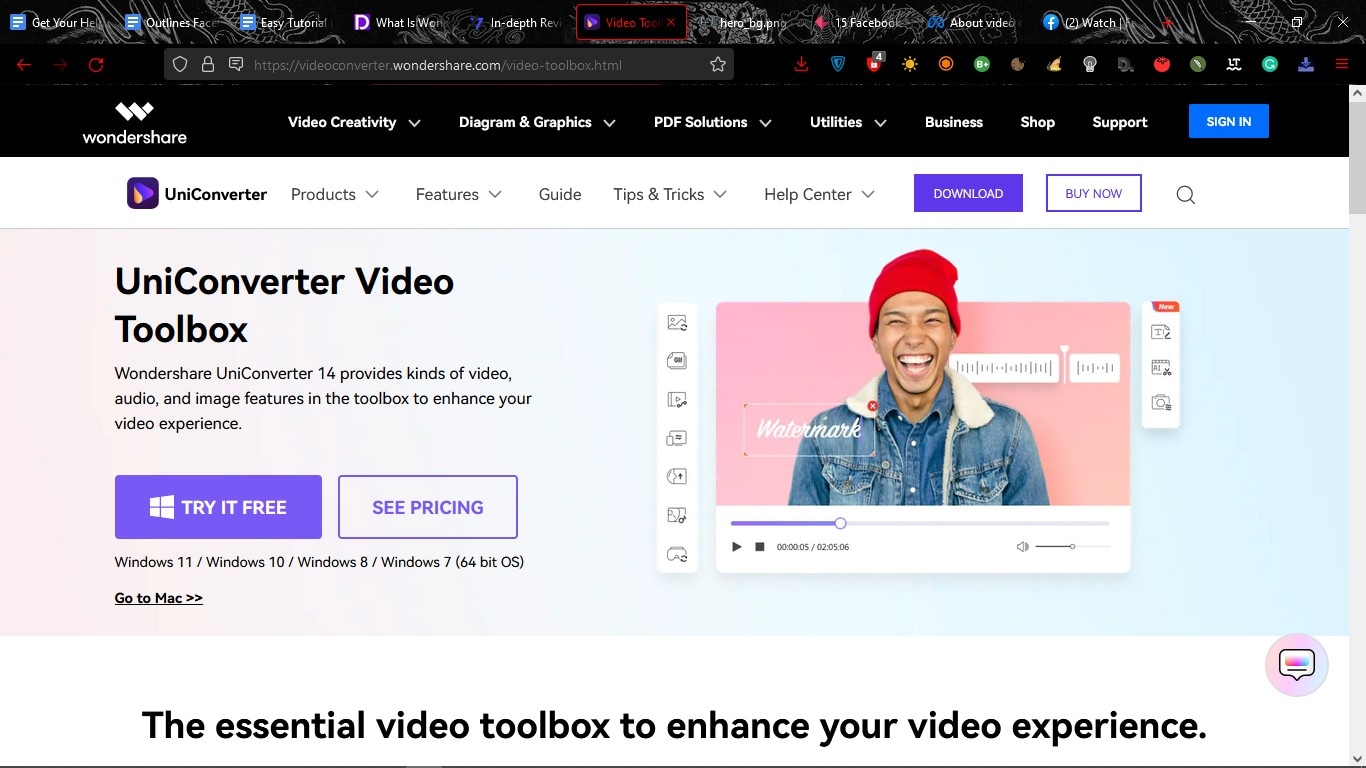This screenshot has height=768, width=1366.
Task: Open the Guide page
Action: coord(560,194)
